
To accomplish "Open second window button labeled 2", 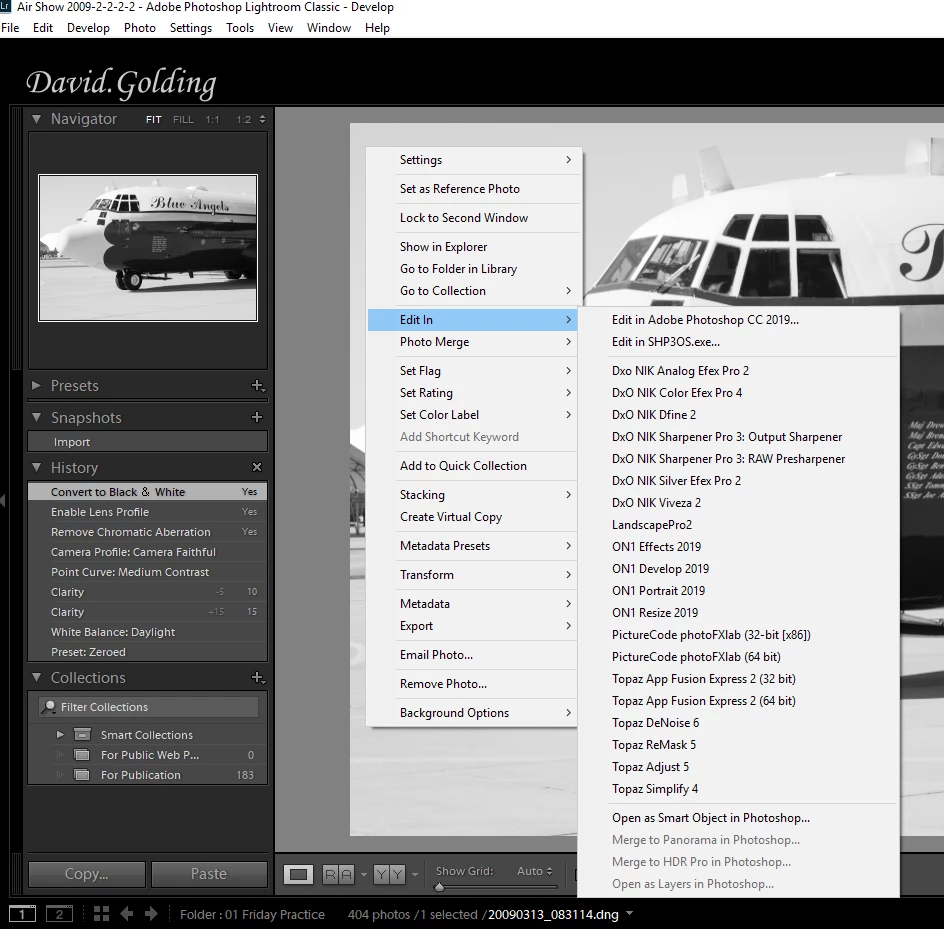I will click(x=60, y=914).
